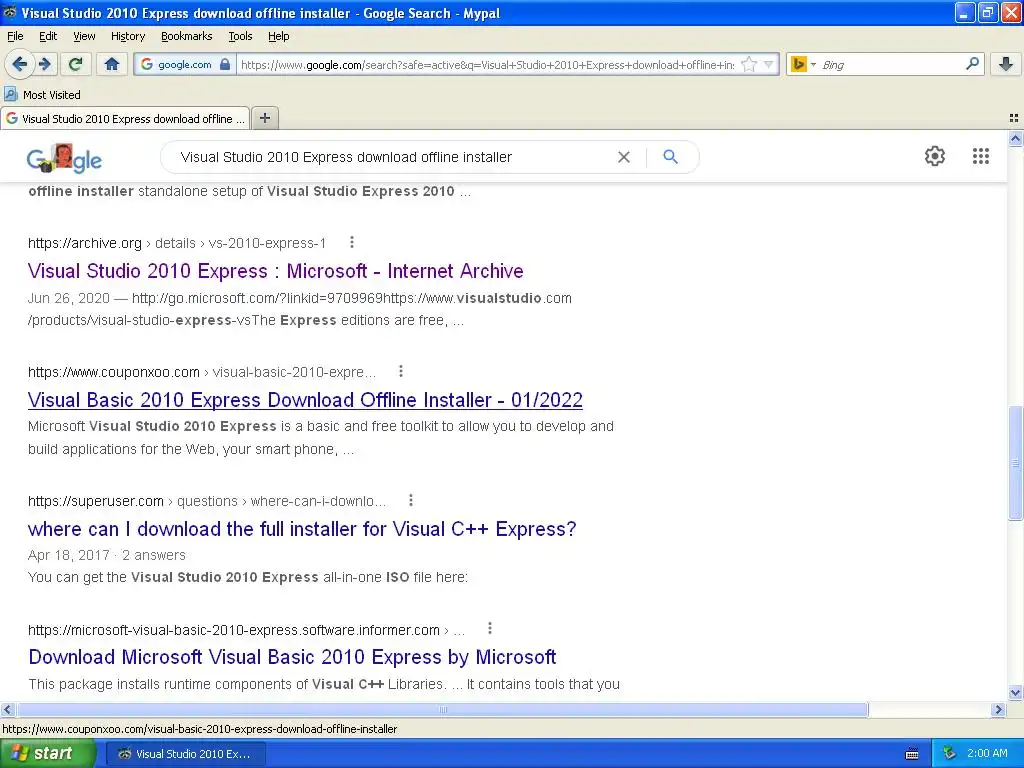Viewport: 1024px width, 768px height.
Task: Open the Most Visited bookmarks folder
Action: (x=42, y=95)
